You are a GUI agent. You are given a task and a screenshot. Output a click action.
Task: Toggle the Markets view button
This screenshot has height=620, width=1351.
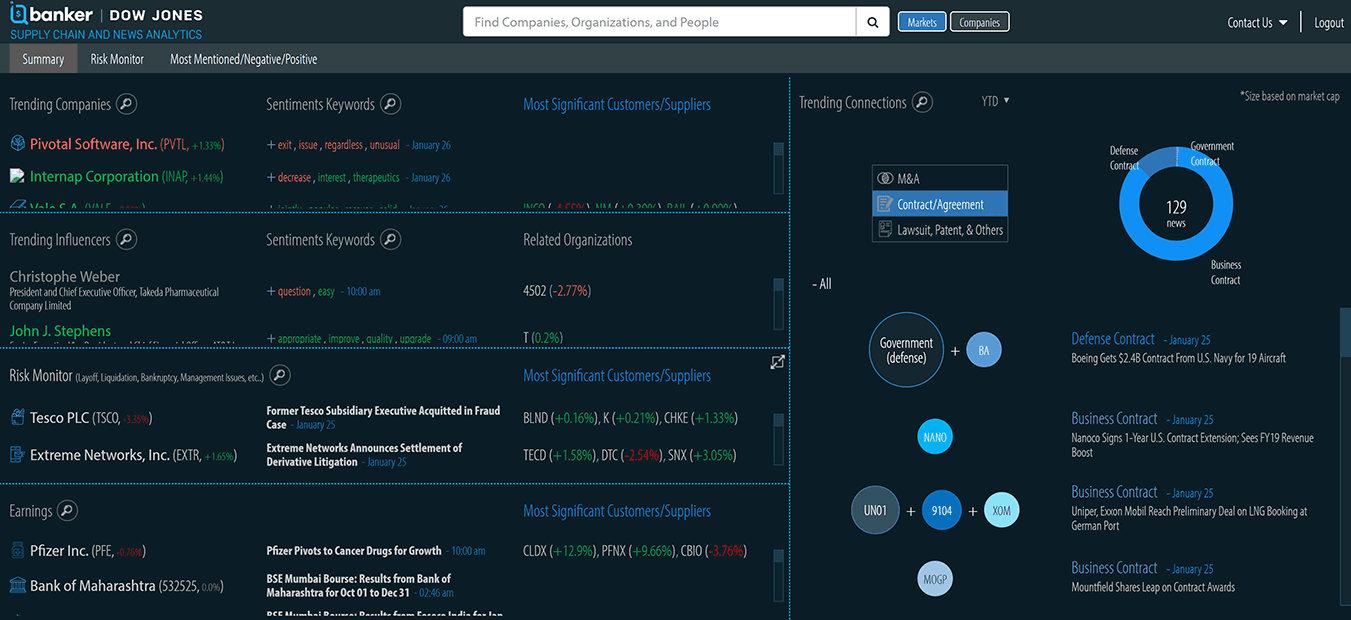tap(922, 22)
